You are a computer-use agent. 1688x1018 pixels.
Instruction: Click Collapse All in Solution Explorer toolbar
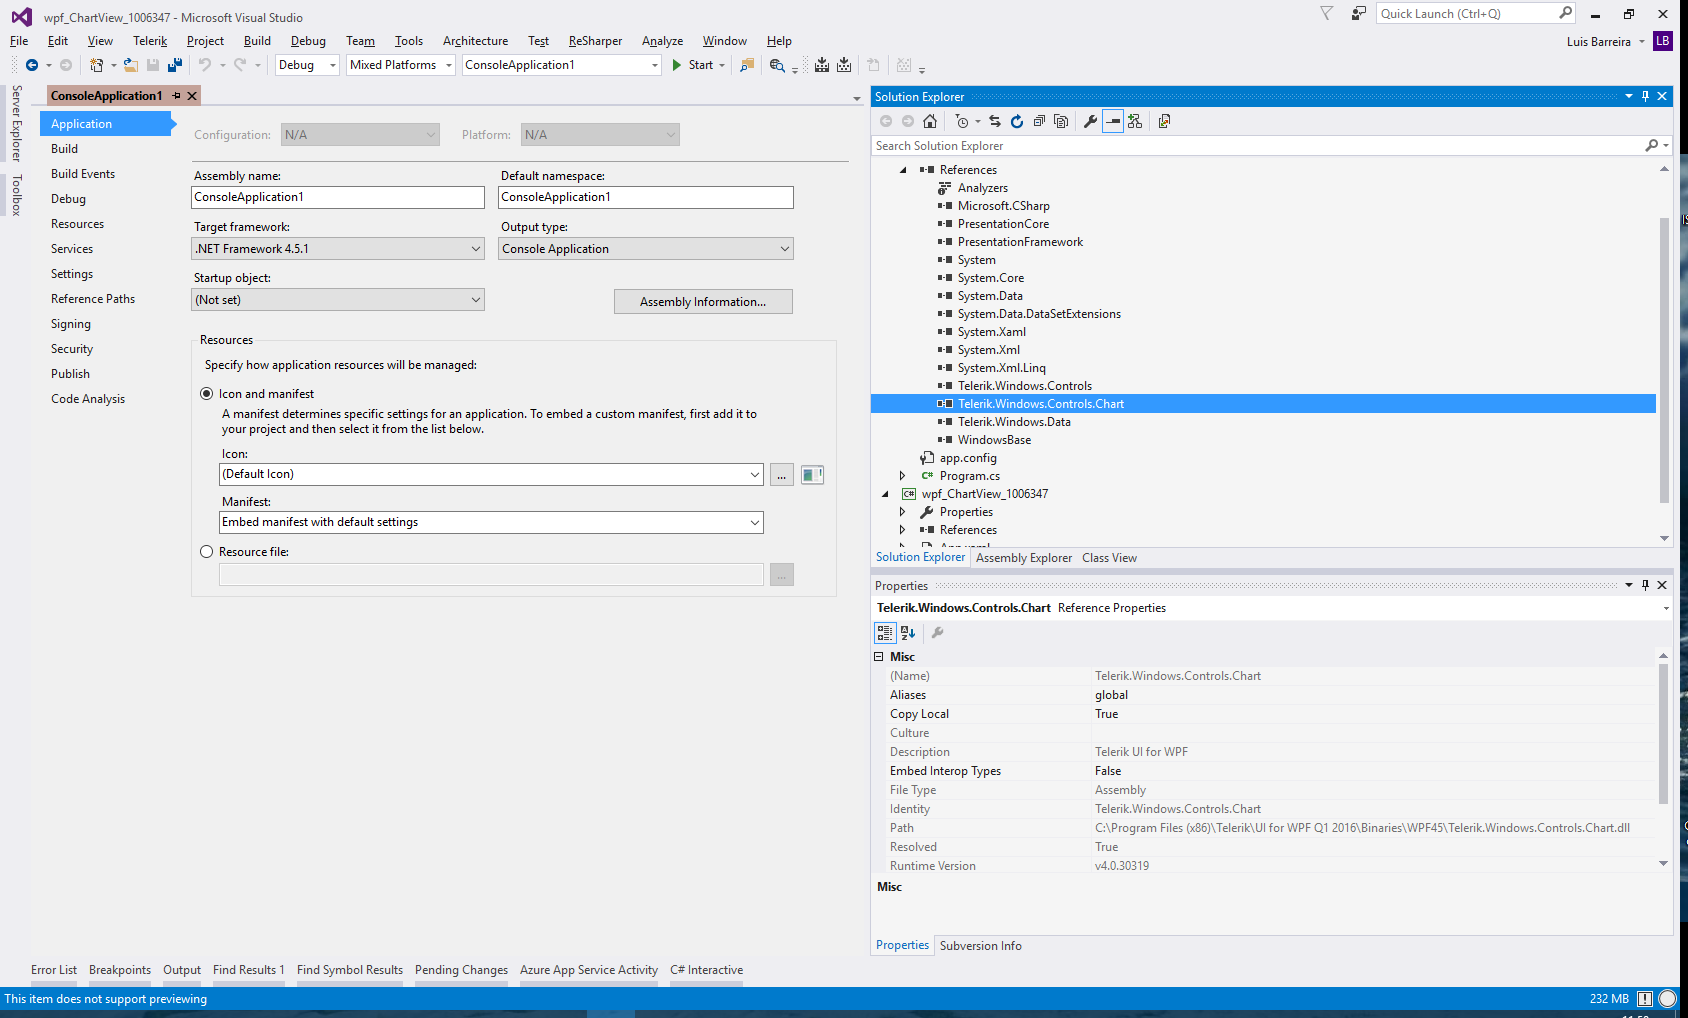(1039, 121)
